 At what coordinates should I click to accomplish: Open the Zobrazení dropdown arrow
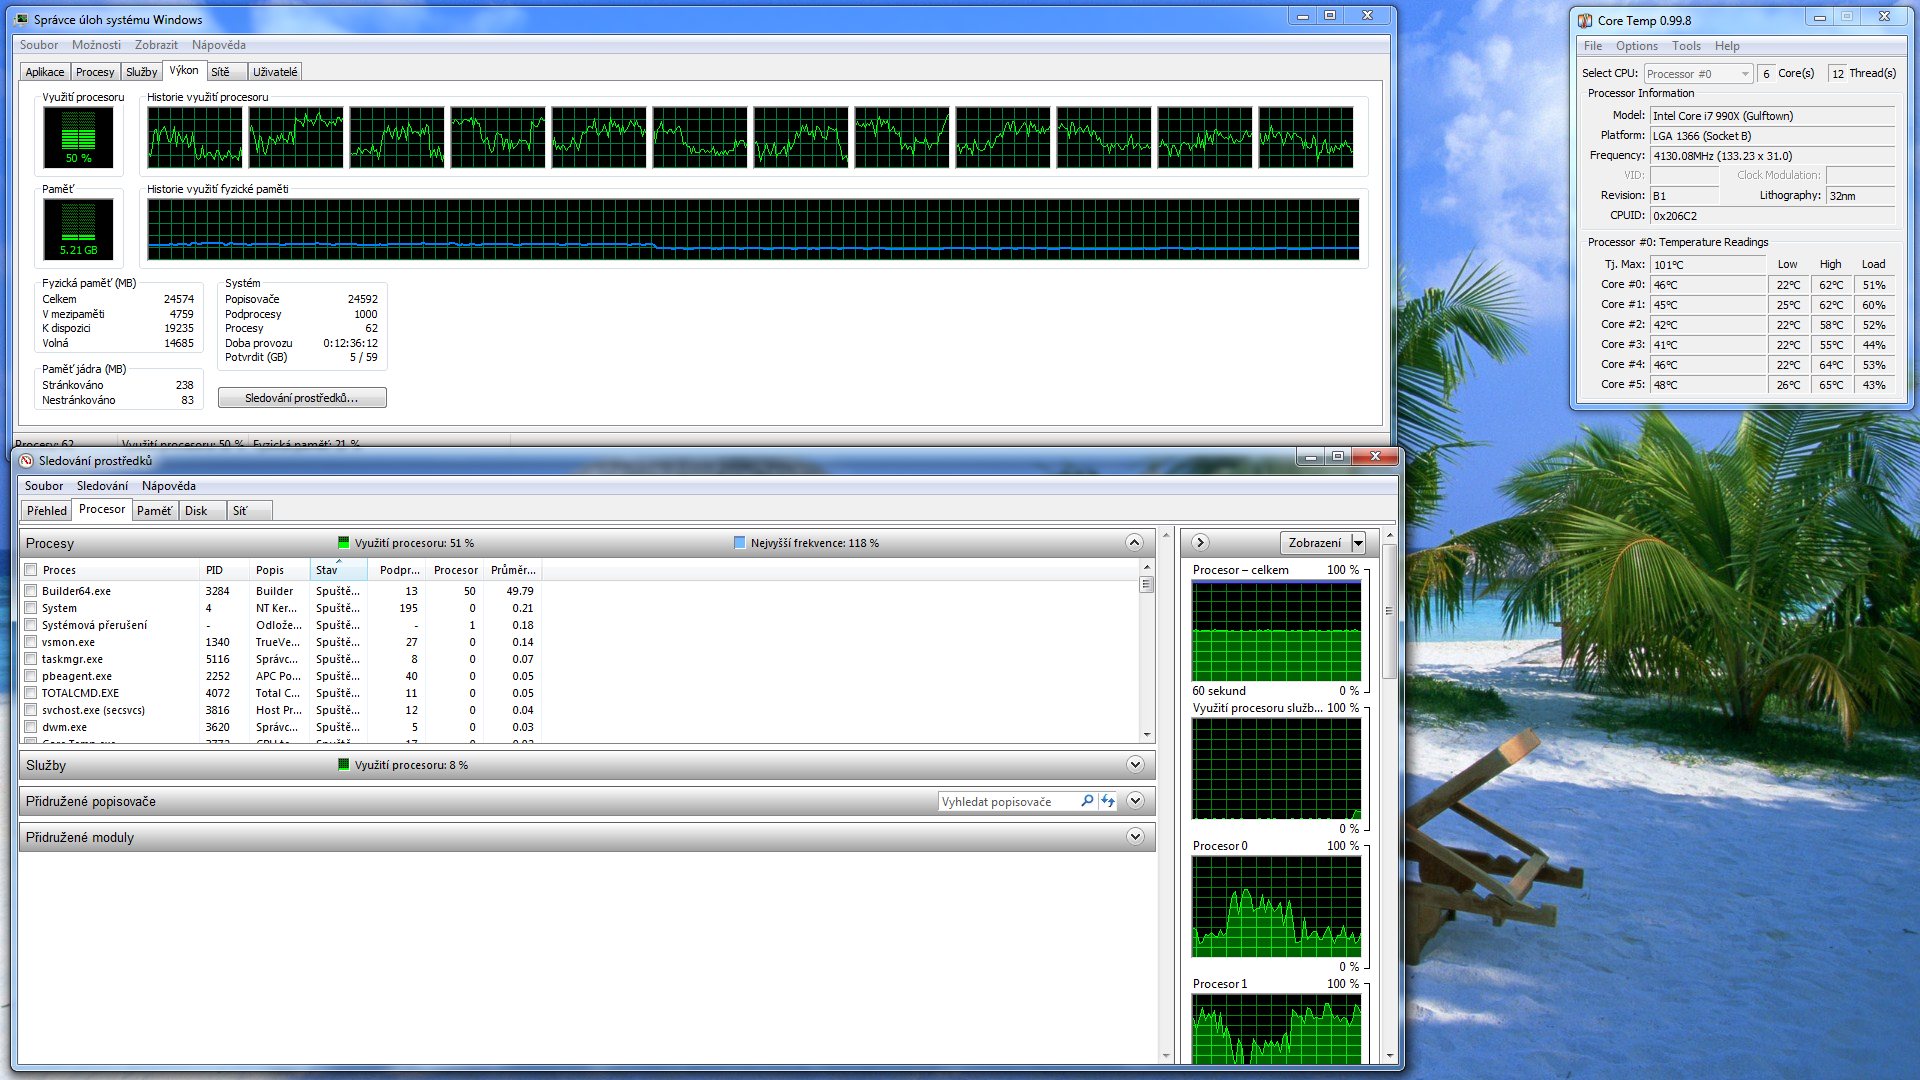[1358, 543]
